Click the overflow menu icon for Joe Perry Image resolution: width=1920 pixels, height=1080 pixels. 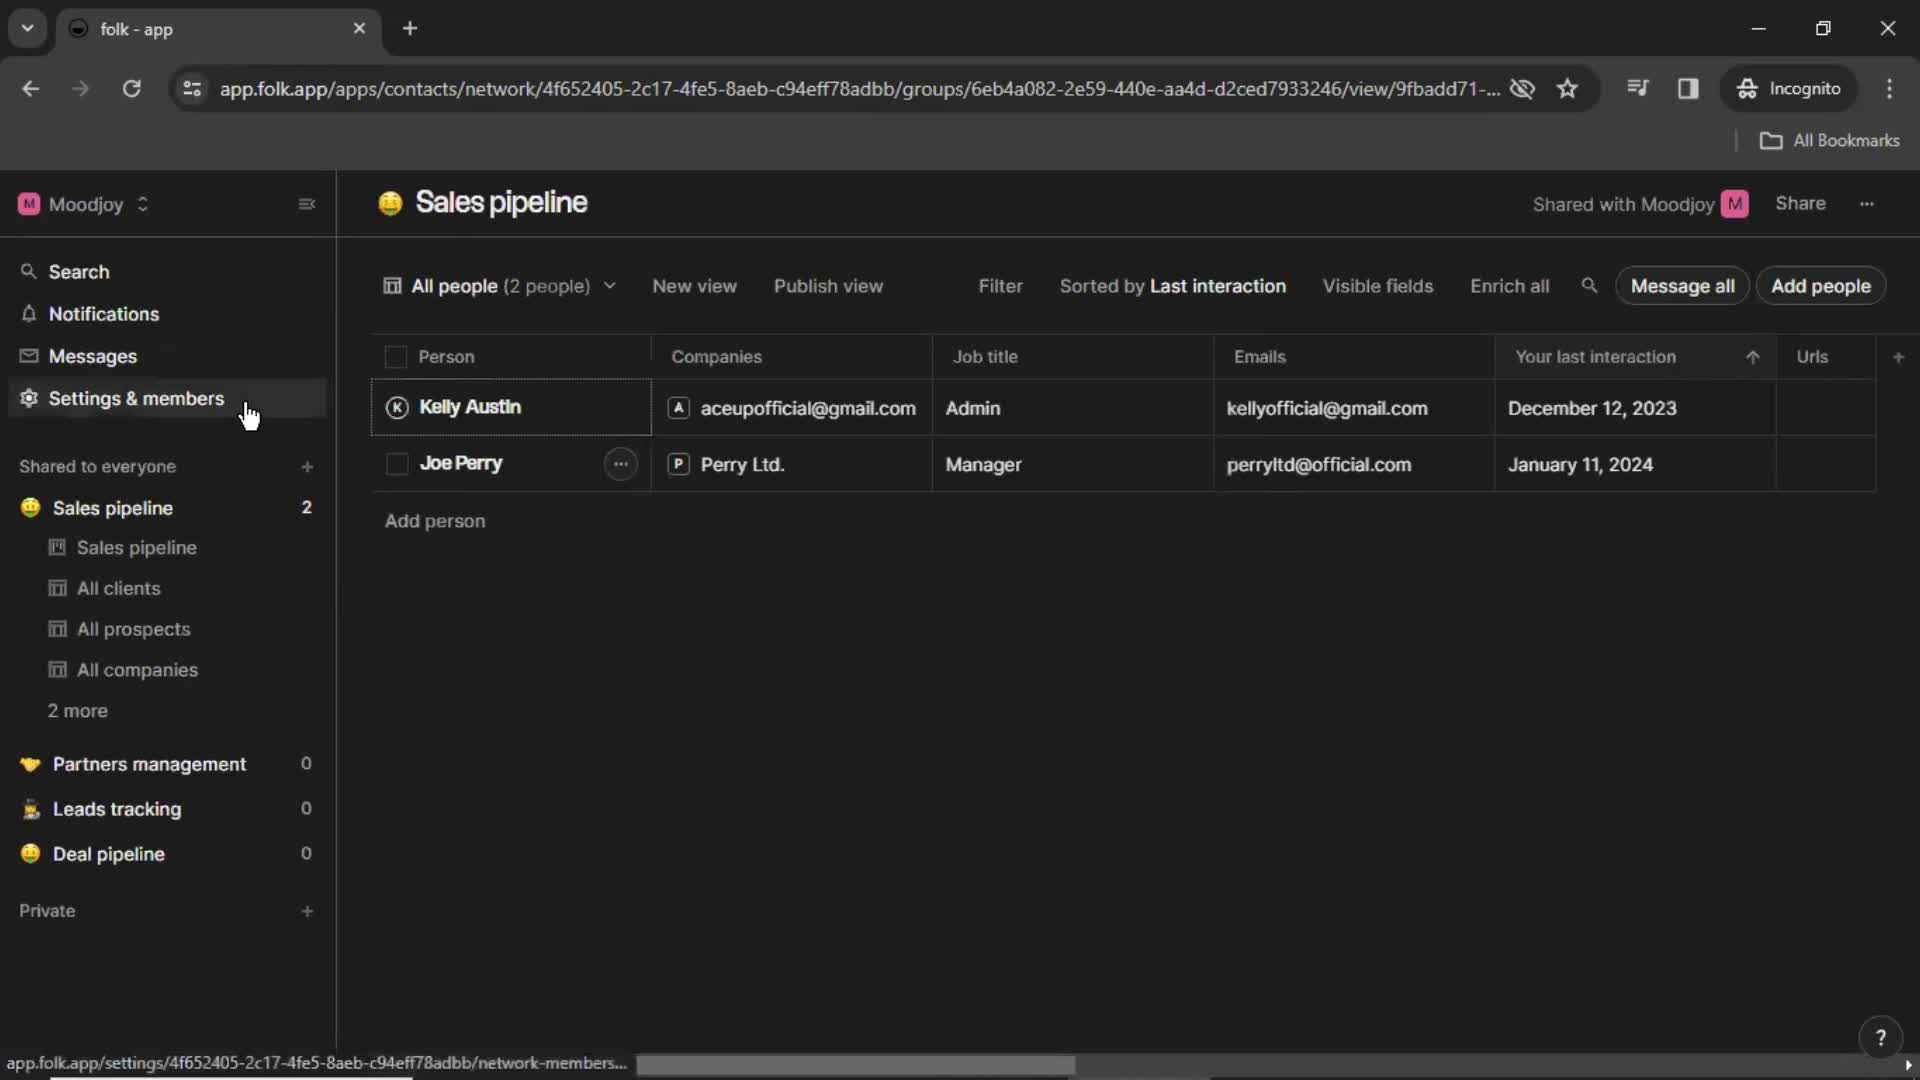pos(620,463)
